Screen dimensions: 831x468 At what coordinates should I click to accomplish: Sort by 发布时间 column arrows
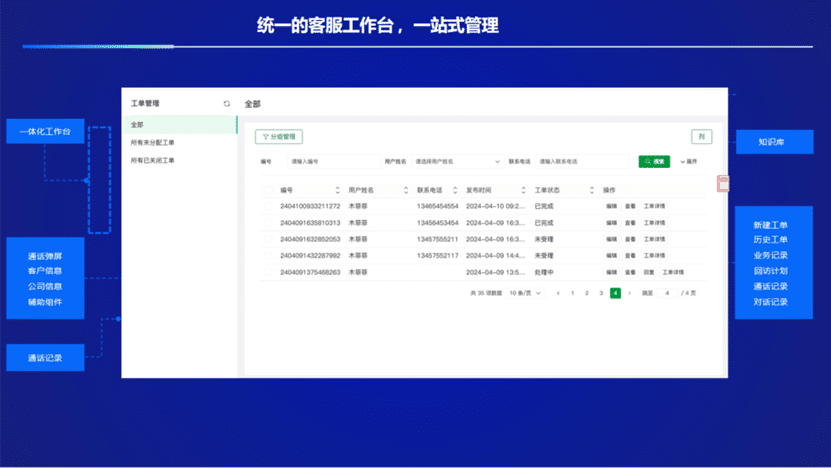point(523,190)
